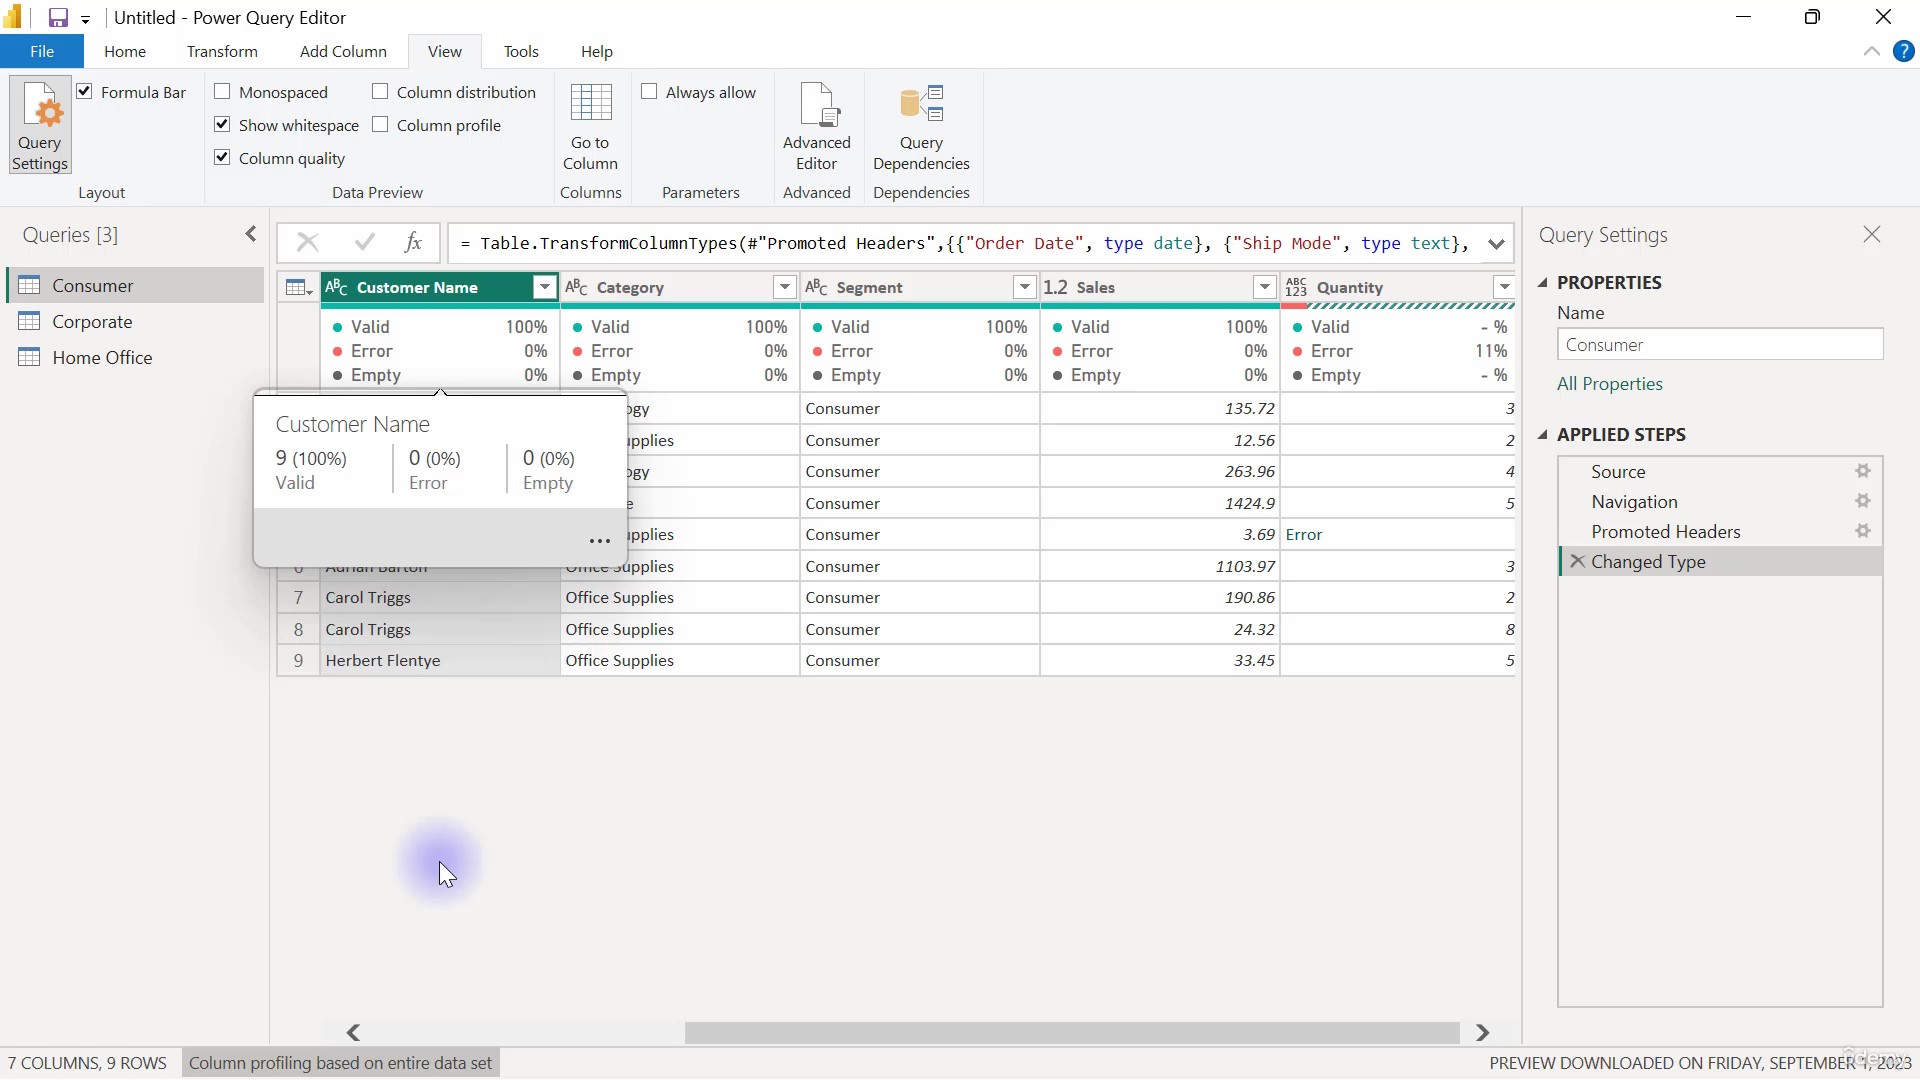Click Quantity ABC123 data type icon
Screen dimensions: 1920x1080
click(x=1296, y=288)
